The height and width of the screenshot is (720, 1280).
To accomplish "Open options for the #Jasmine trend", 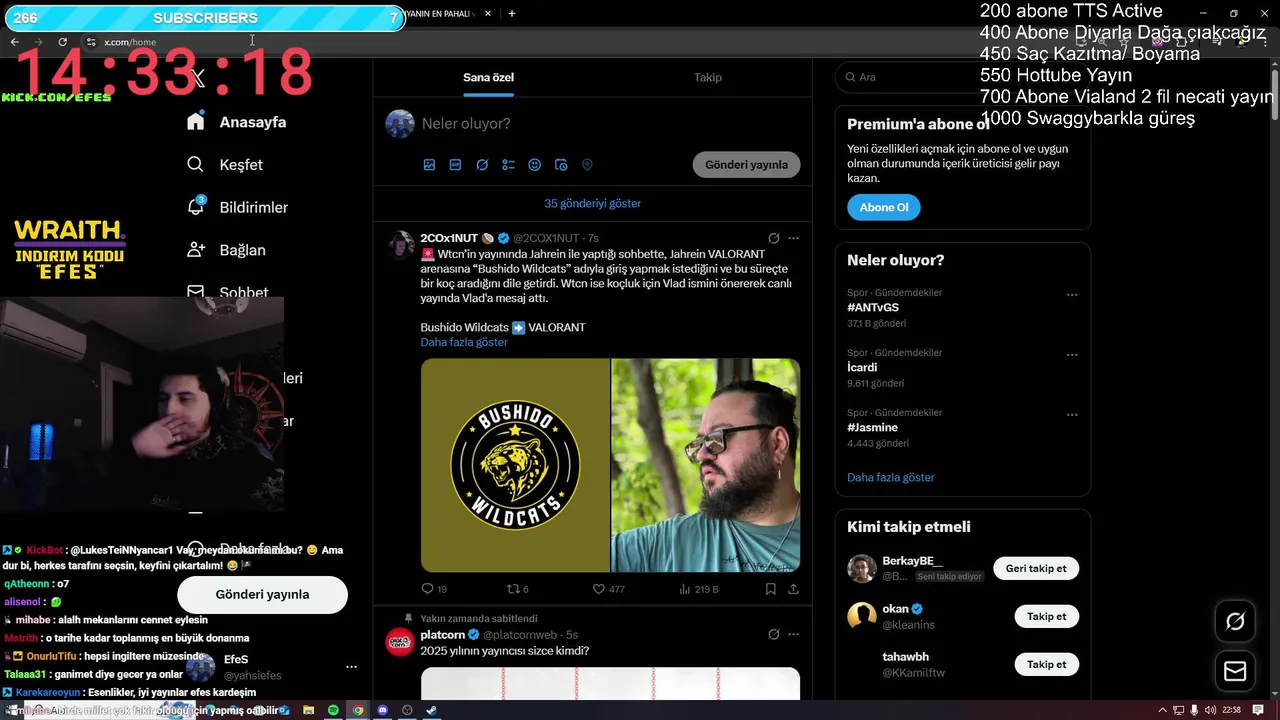I will pos(1072,415).
